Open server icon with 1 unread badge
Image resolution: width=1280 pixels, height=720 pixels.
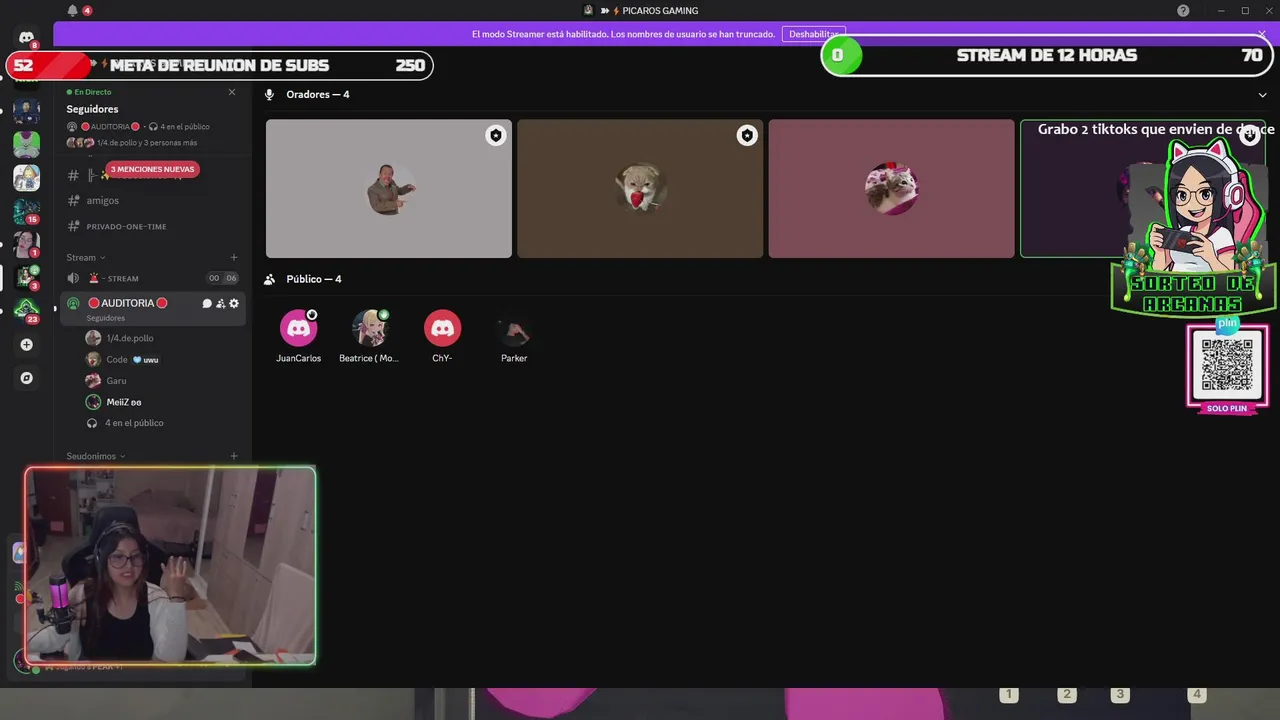point(27,244)
